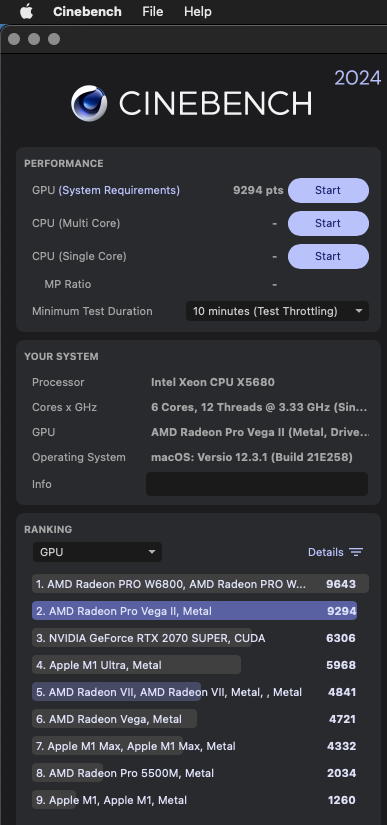
Task: Expand the GPU ranking category dropdown
Action: [97, 552]
